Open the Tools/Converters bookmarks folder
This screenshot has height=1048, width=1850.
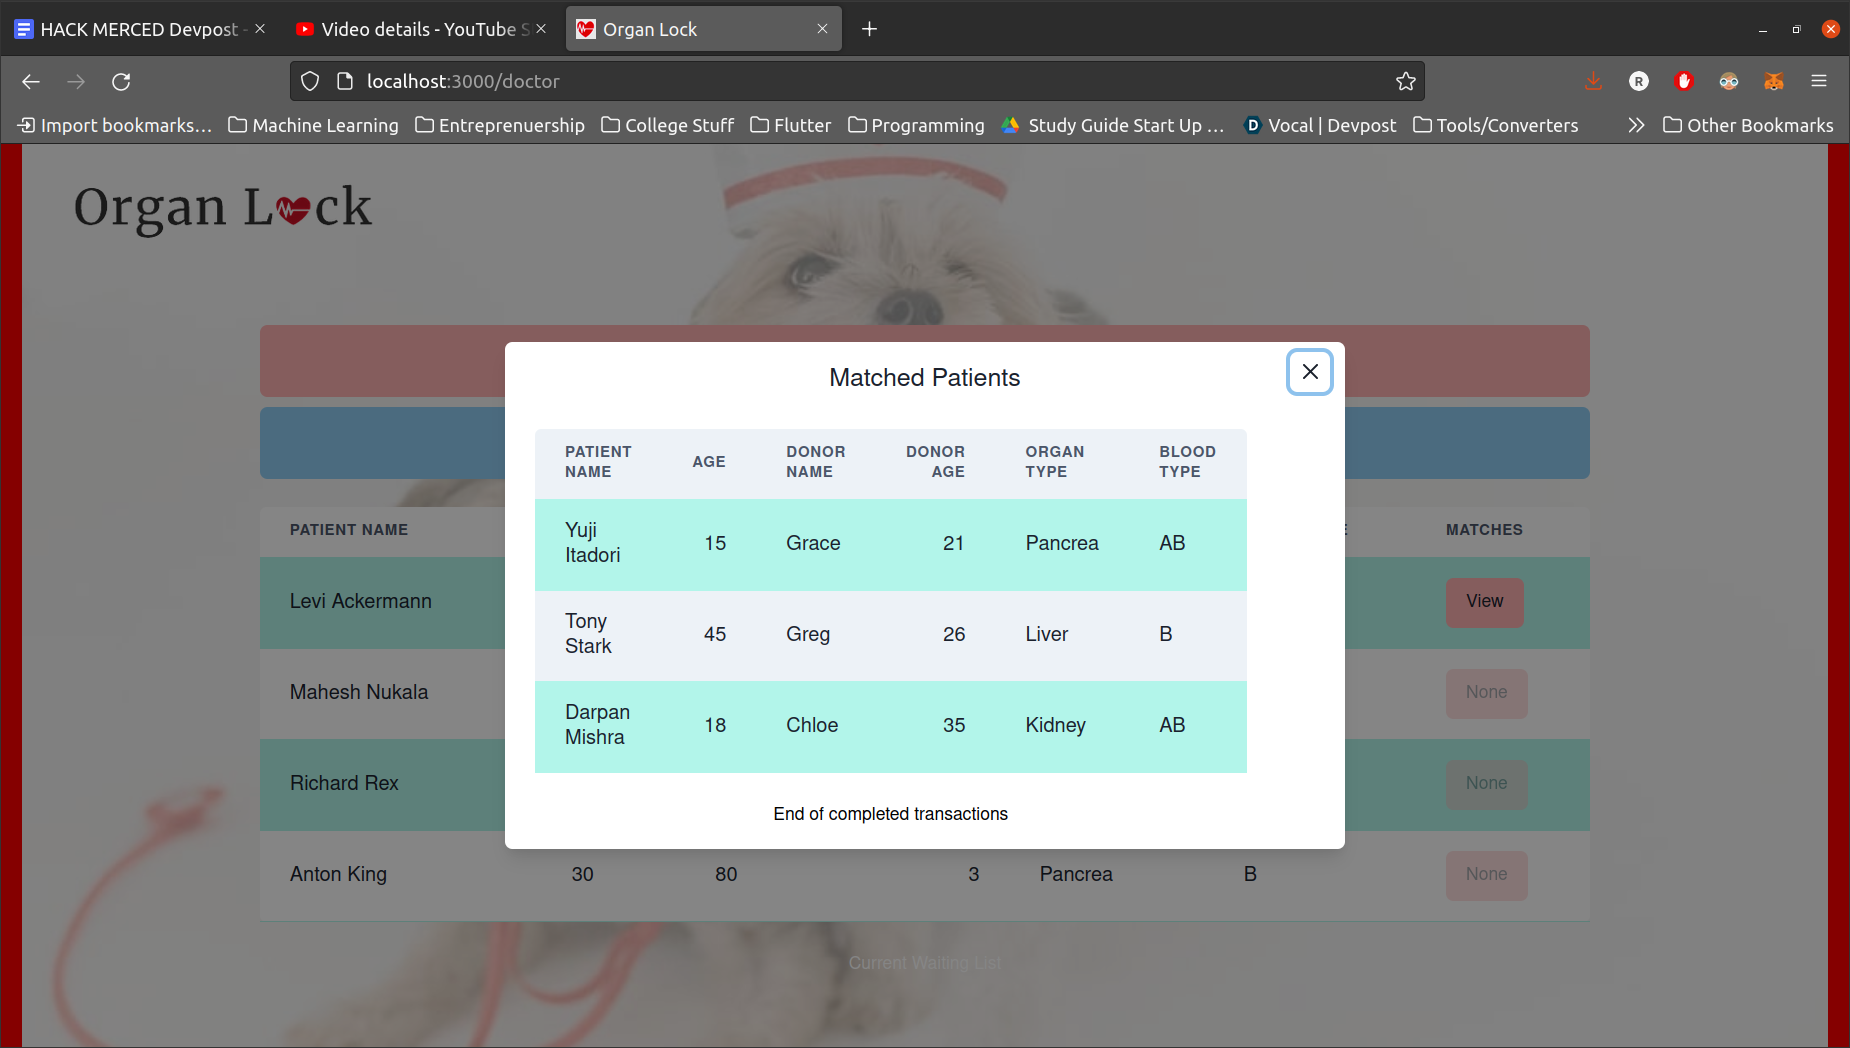[x=1496, y=125]
